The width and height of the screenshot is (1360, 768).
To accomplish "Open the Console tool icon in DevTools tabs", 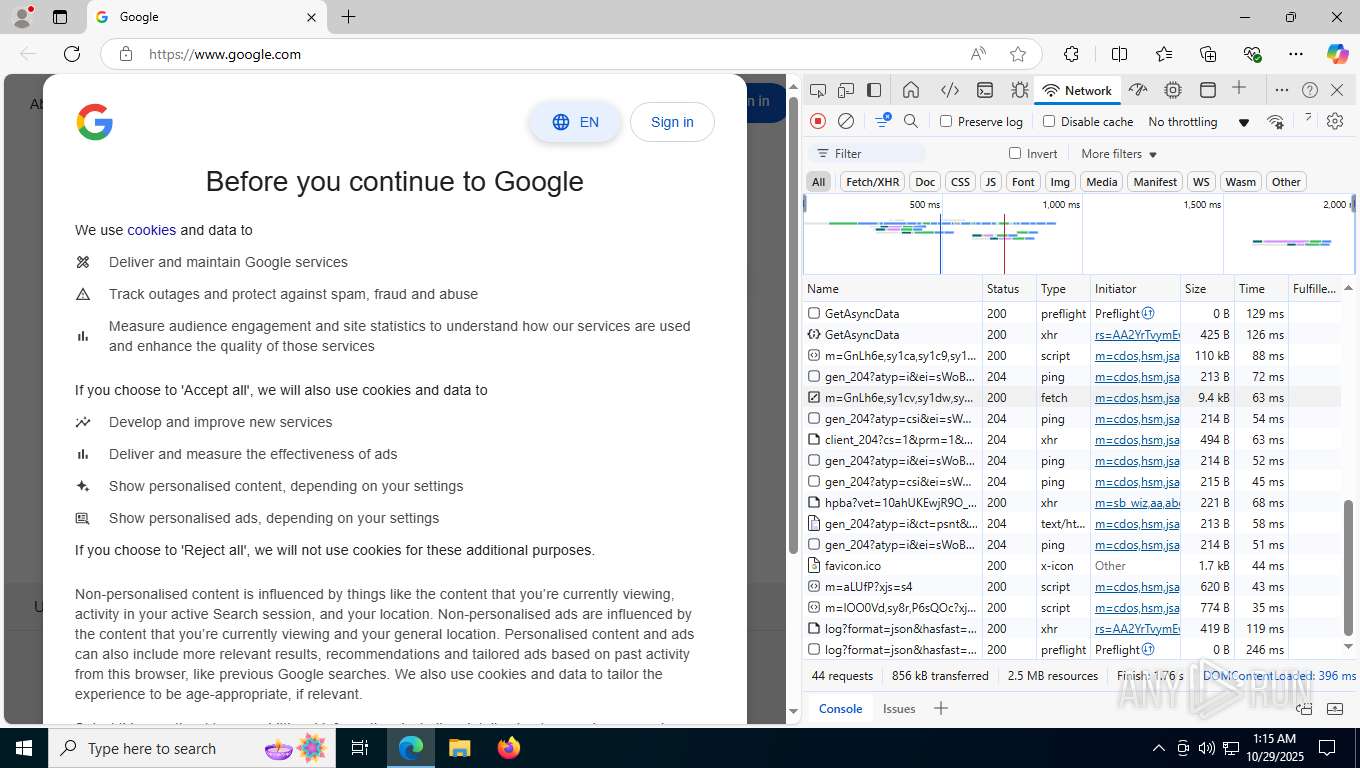I will point(985,90).
